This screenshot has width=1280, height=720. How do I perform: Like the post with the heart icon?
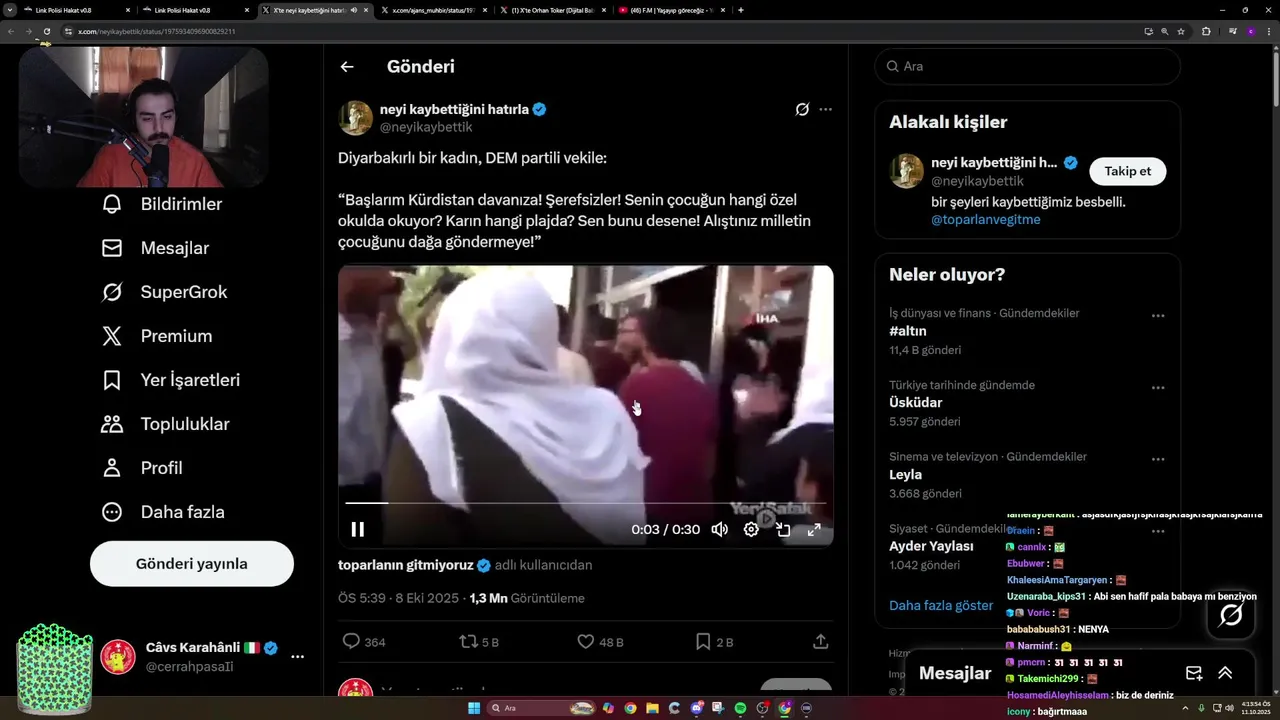586,641
